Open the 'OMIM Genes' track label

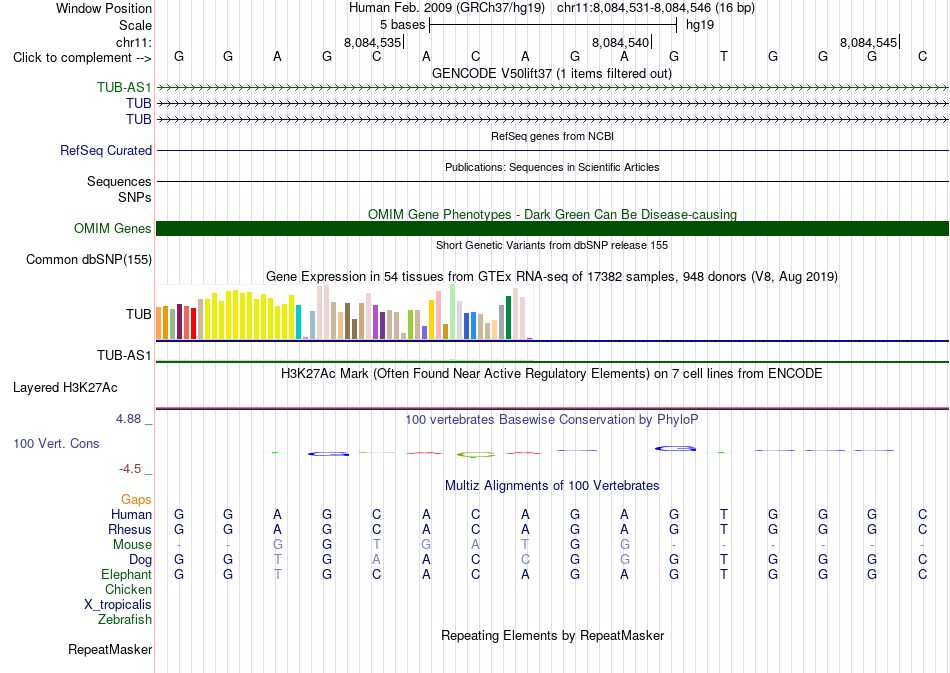pyautogui.click(x=113, y=228)
